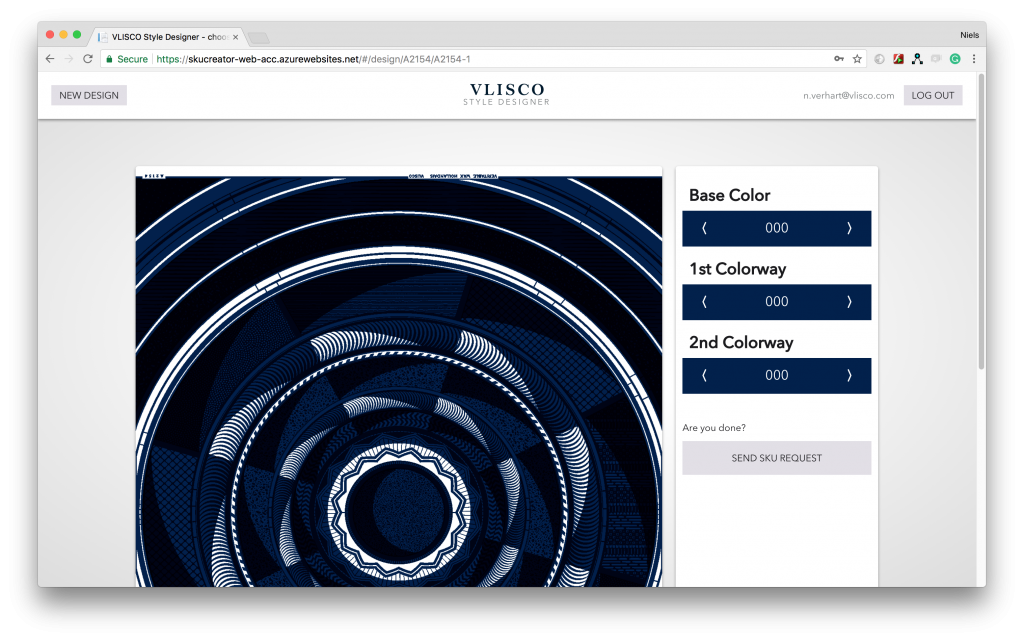Image resolution: width=1024 pixels, height=641 pixels.
Task: Advance to next 1st Colorway value
Action: click(849, 302)
